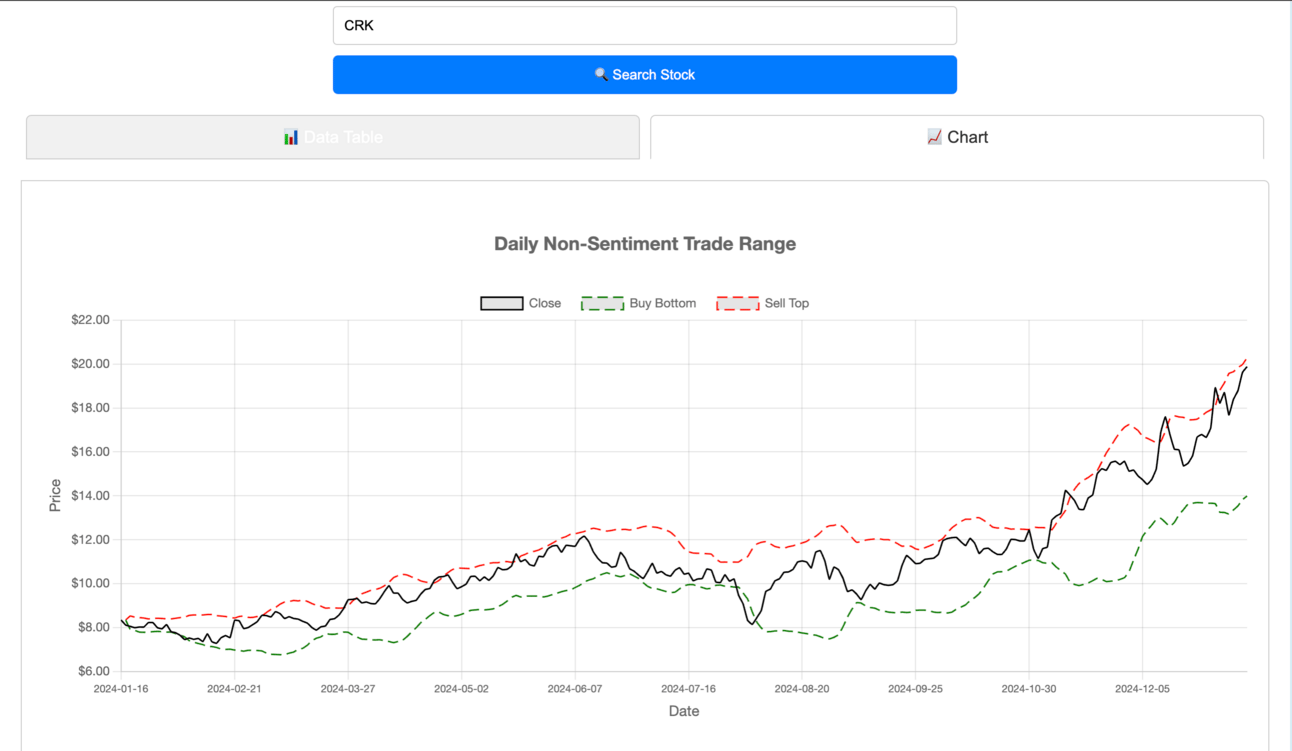The height and width of the screenshot is (751, 1292).
Task: Click the Date x-axis title
Action: (684, 711)
